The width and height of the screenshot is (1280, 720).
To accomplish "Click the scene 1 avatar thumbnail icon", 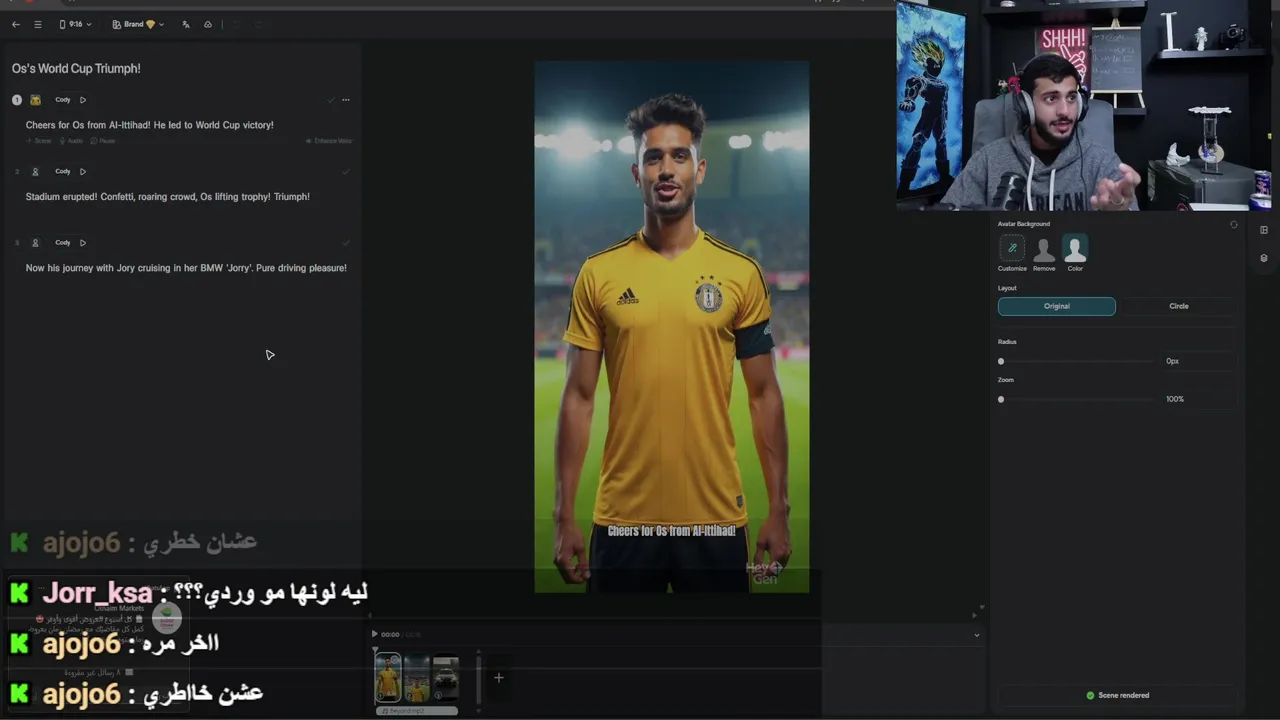I will pos(35,100).
